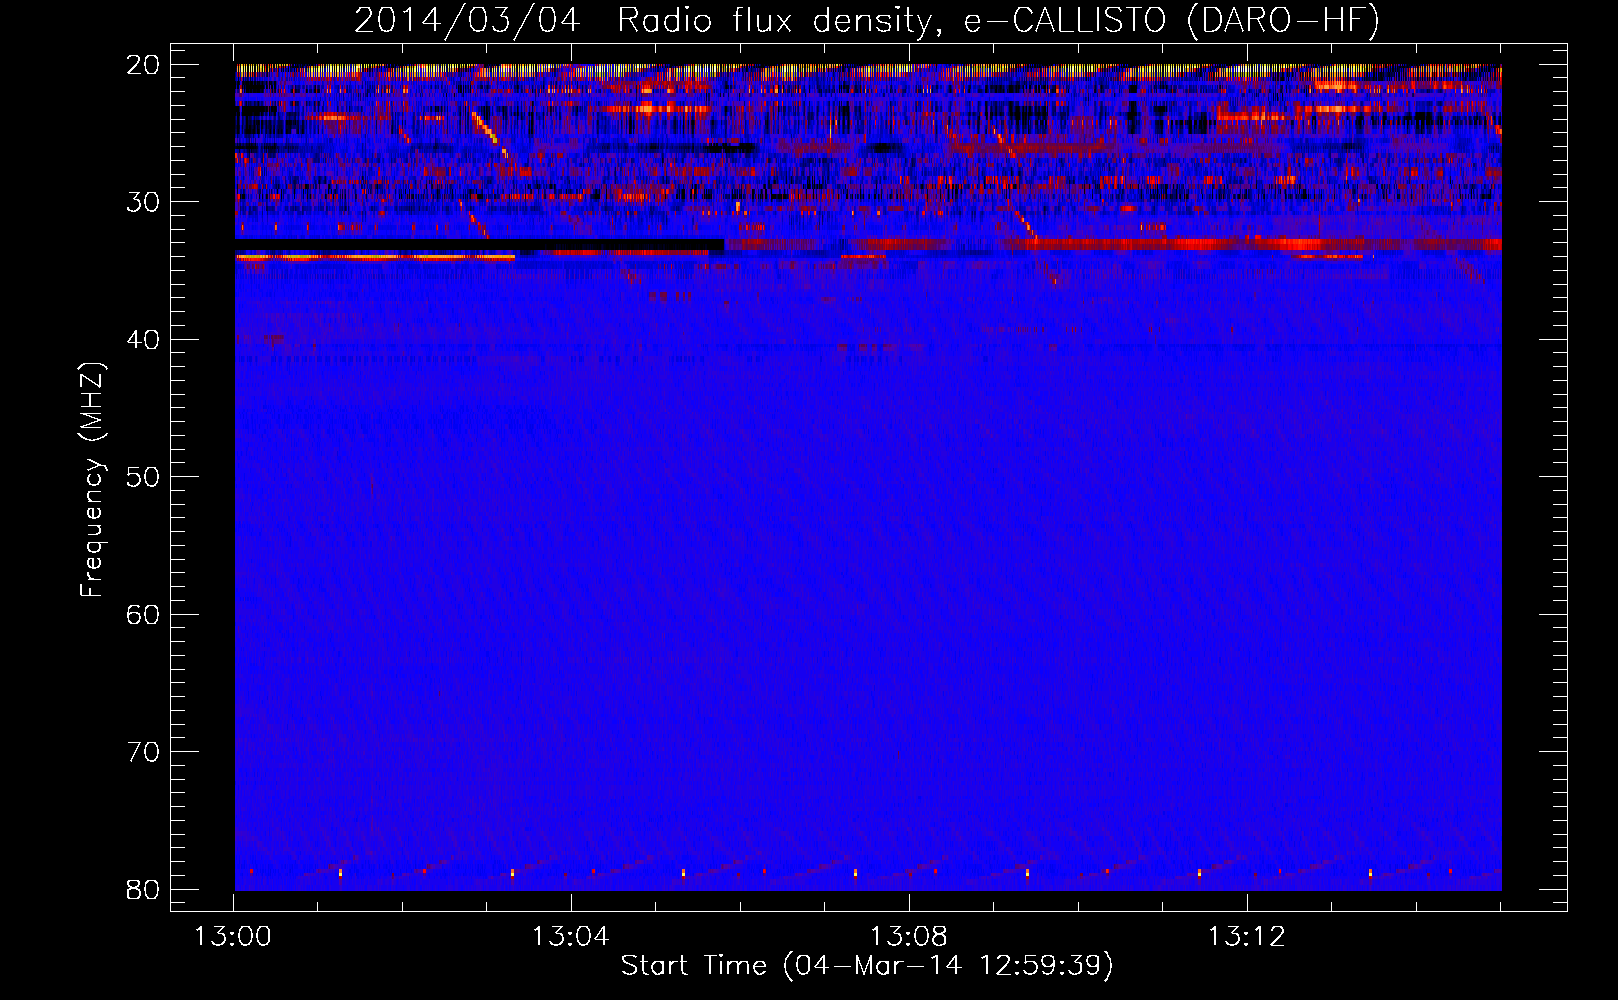Image resolution: width=1618 pixels, height=1000 pixels.
Task: Click the 30 MHz frequency tick label
Action: coord(143,202)
